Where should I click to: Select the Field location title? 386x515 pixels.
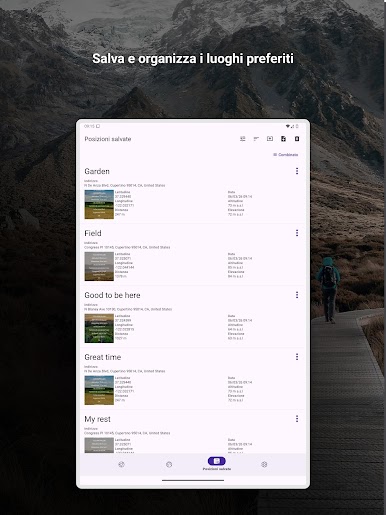[x=93, y=233]
